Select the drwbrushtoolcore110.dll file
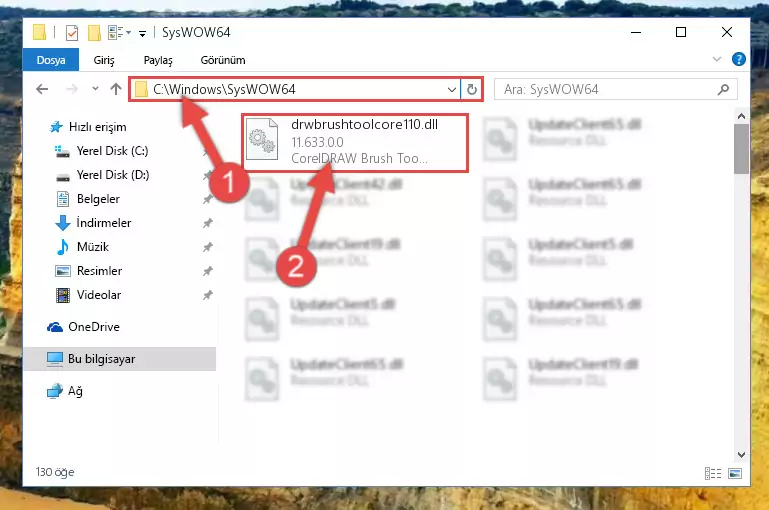This screenshot has height=510, width=769. (x=355, y=143)
